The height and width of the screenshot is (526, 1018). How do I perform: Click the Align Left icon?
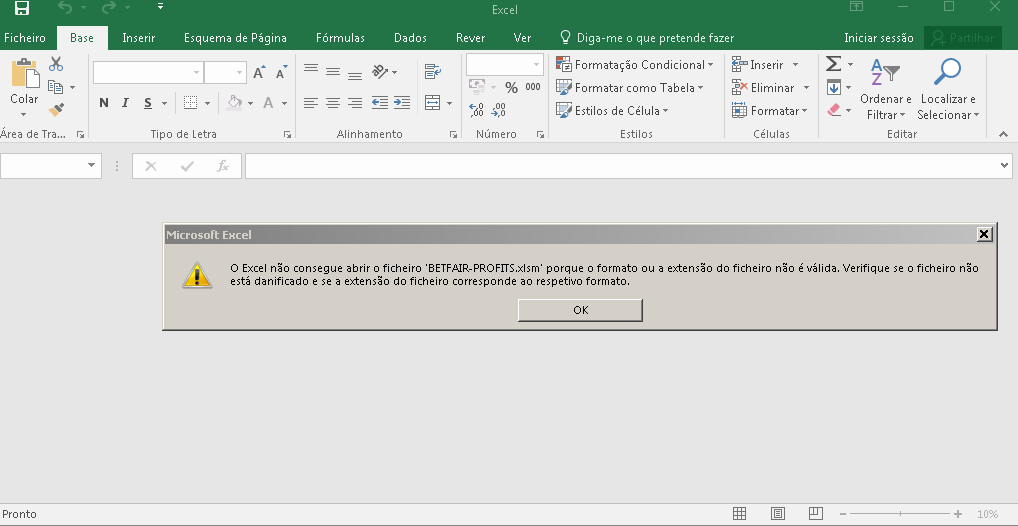click(311, 103)
